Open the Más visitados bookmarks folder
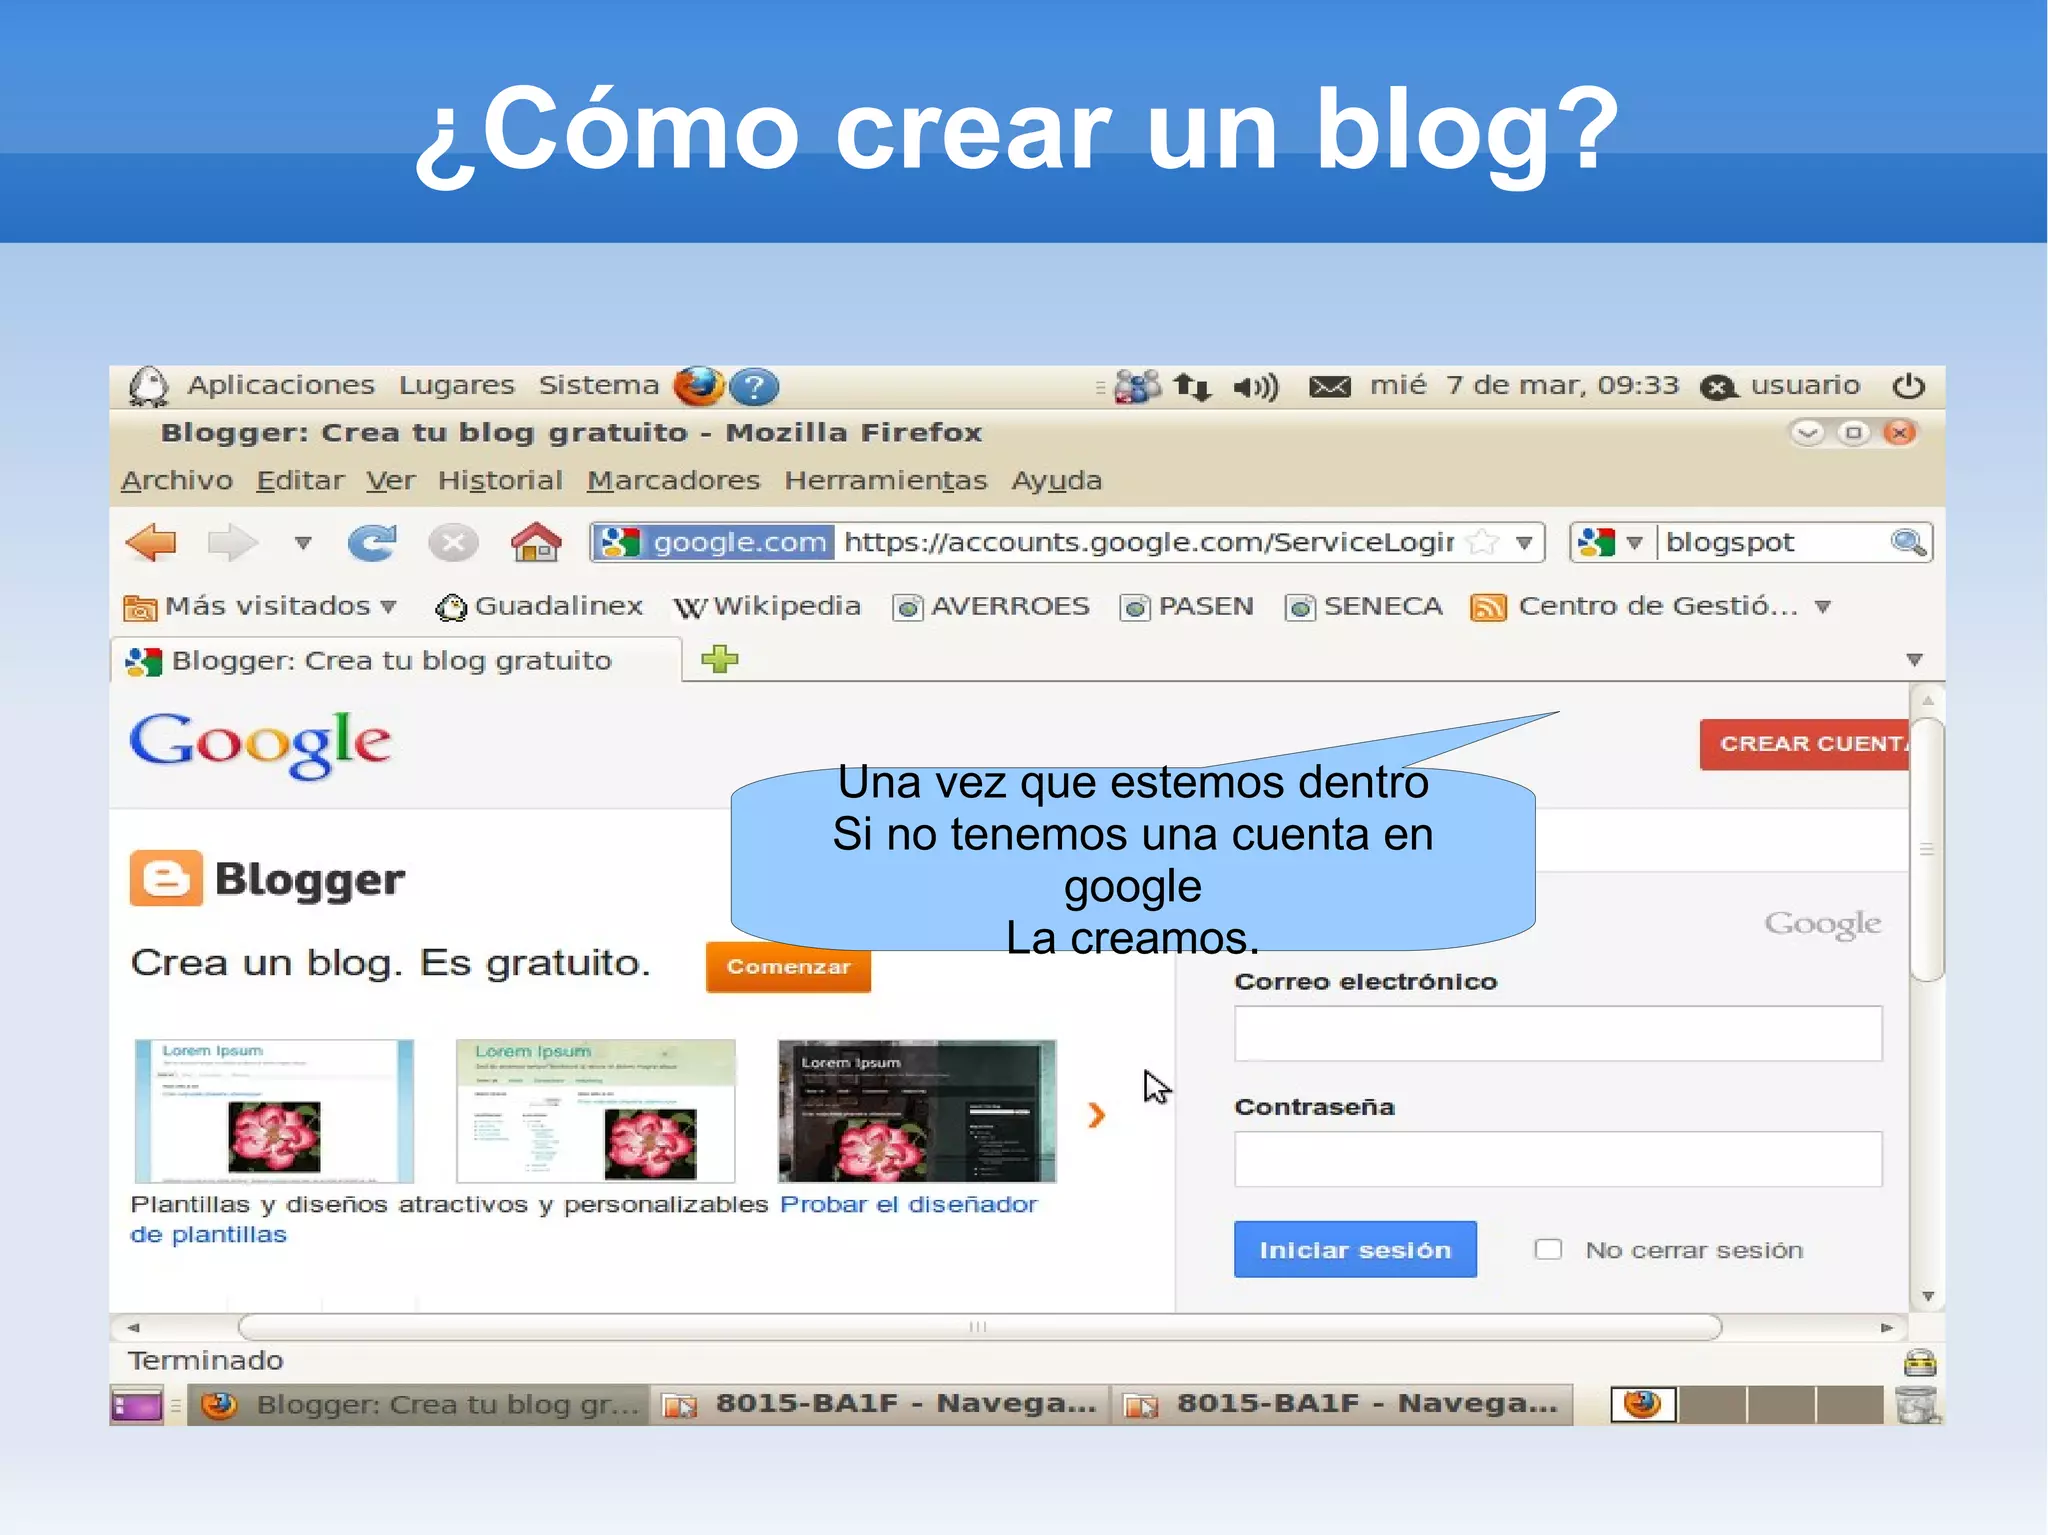 tap(260, 606)
